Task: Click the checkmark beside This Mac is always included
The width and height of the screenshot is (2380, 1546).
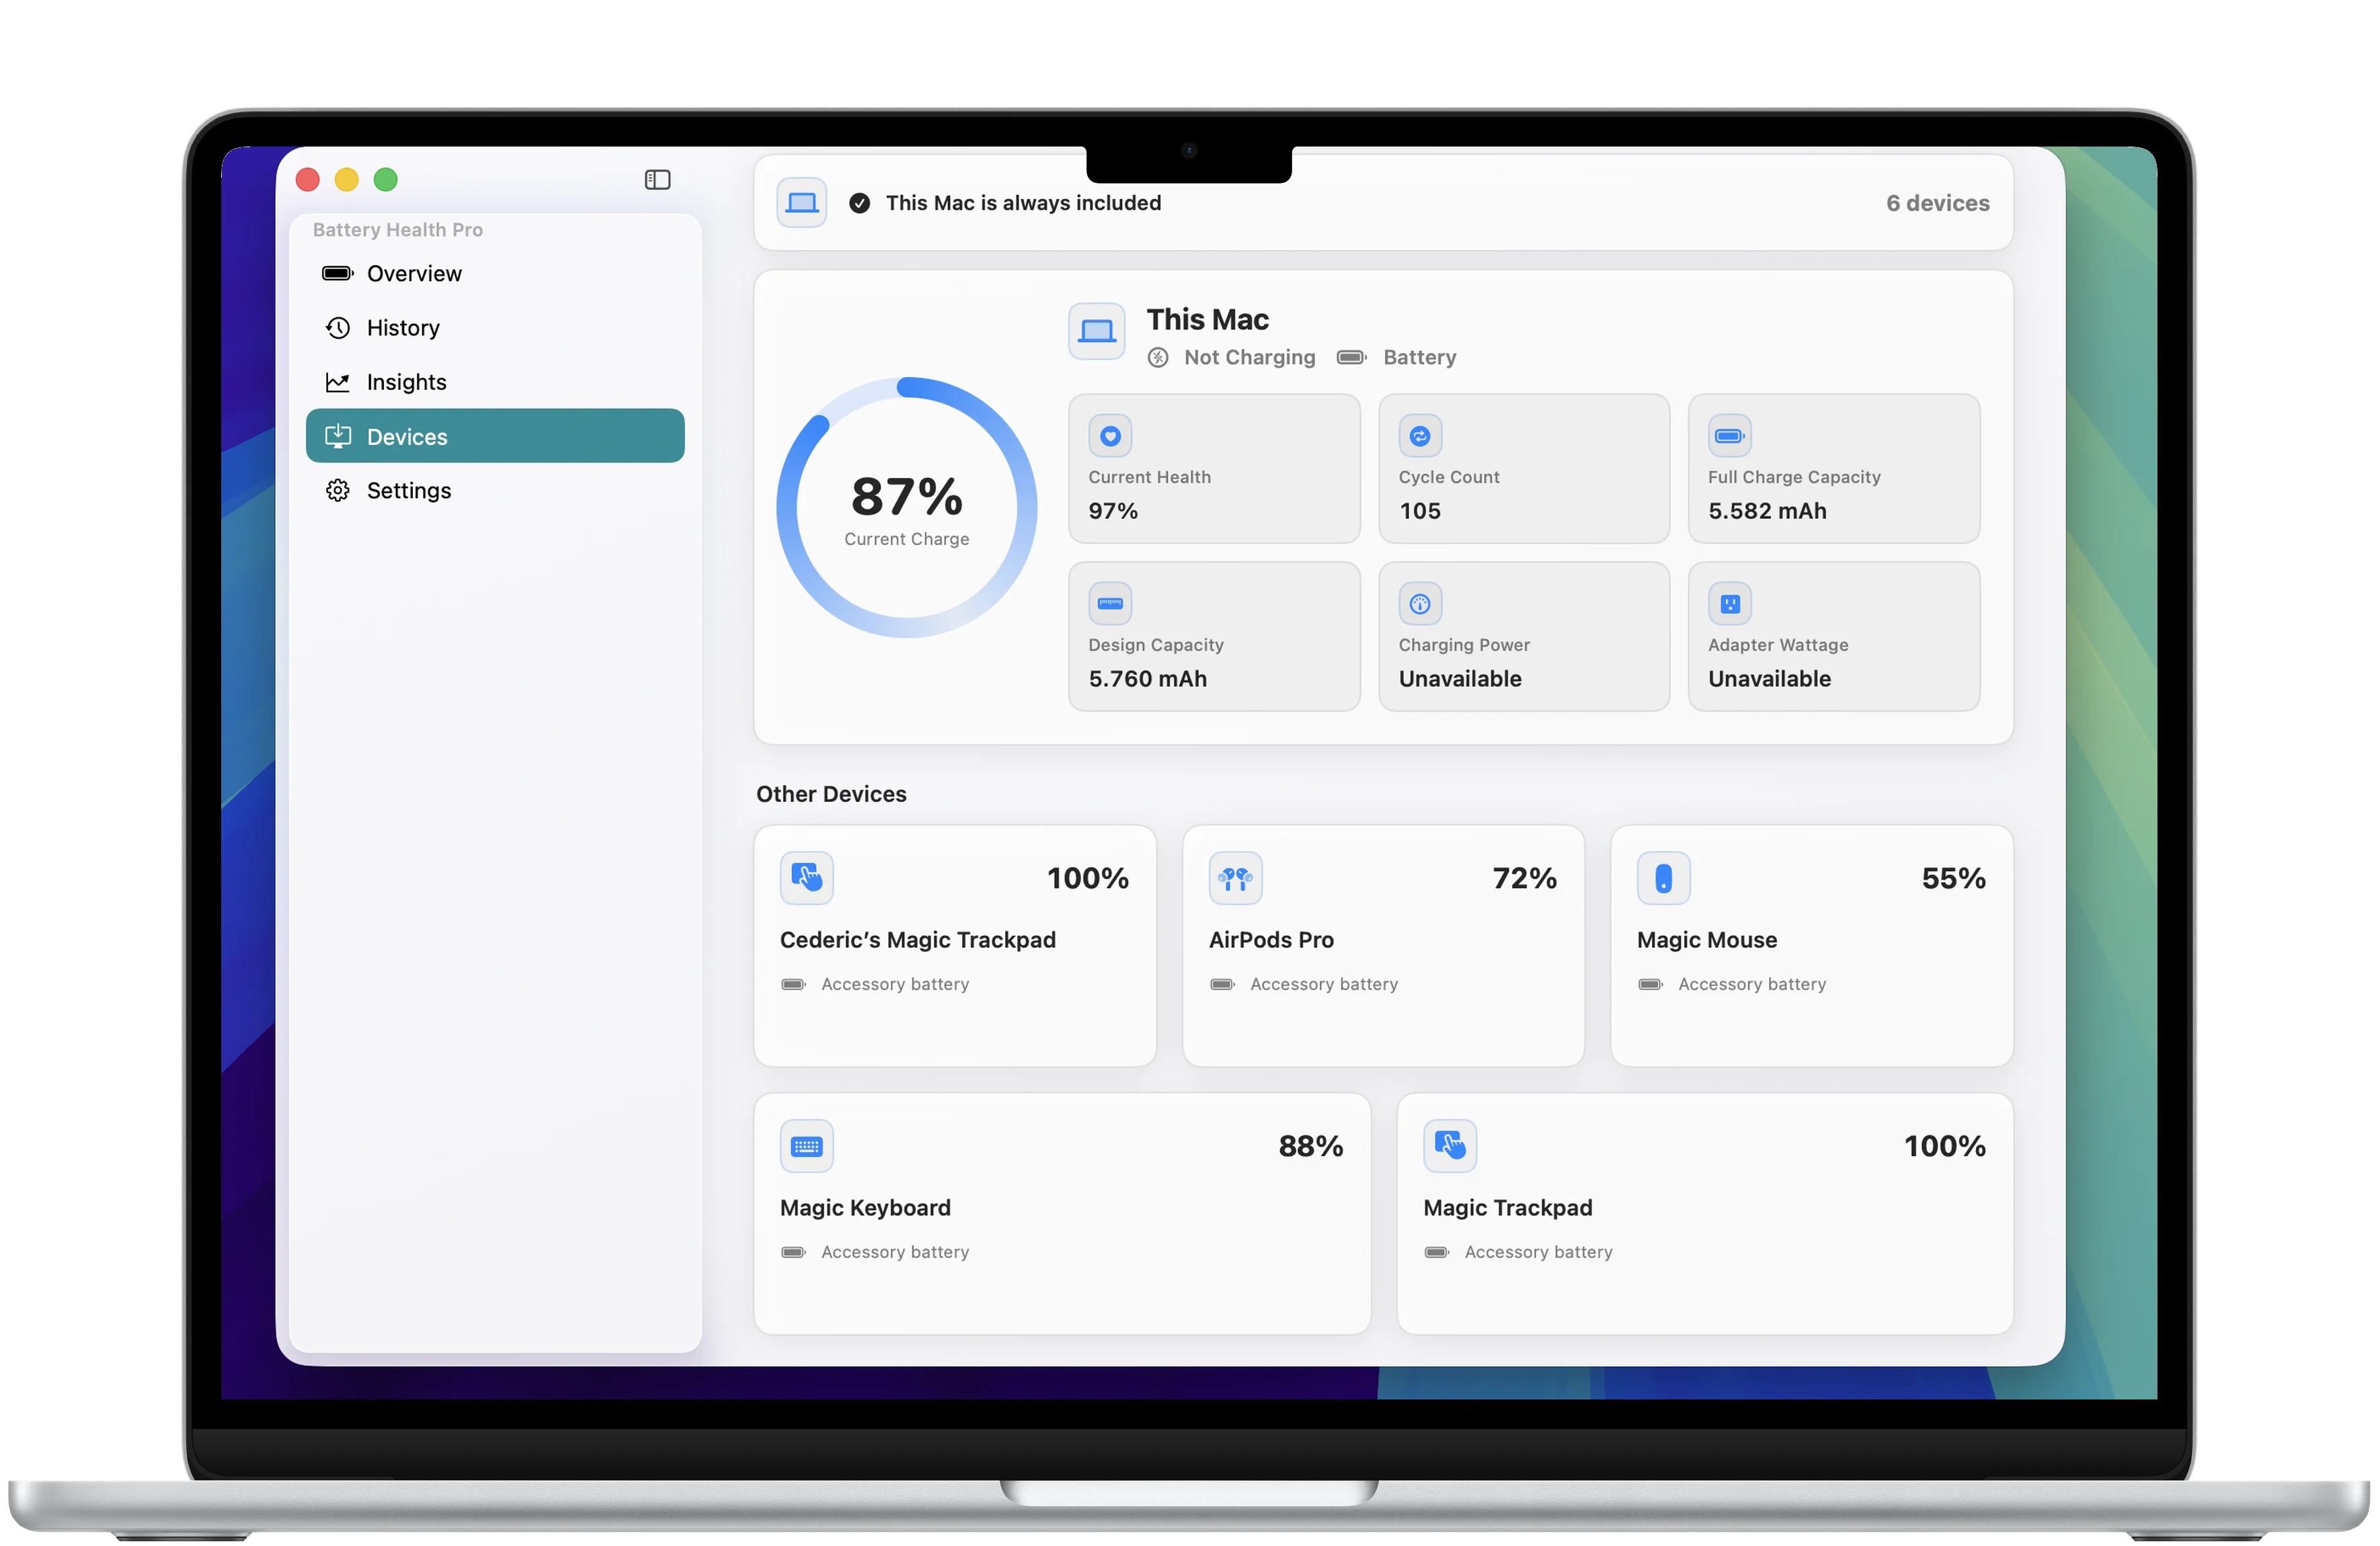Action: click(859, 203)
